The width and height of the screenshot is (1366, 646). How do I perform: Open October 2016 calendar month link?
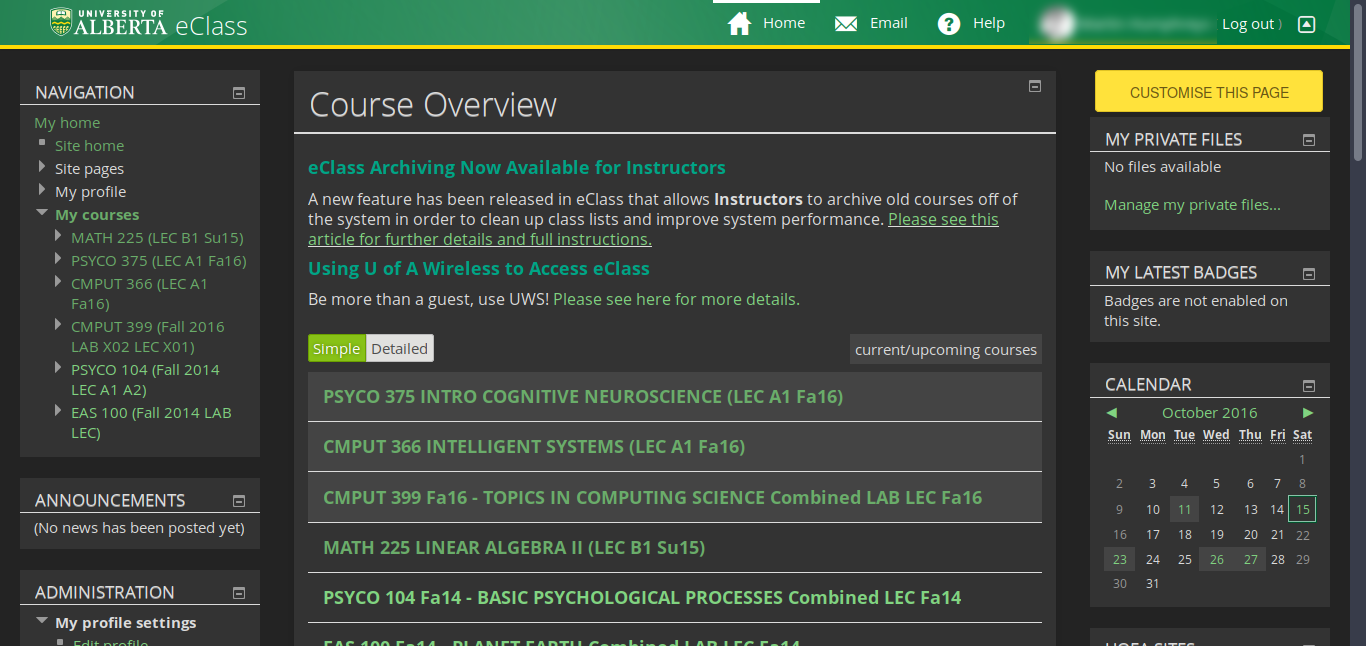[x=1209, y=413]
